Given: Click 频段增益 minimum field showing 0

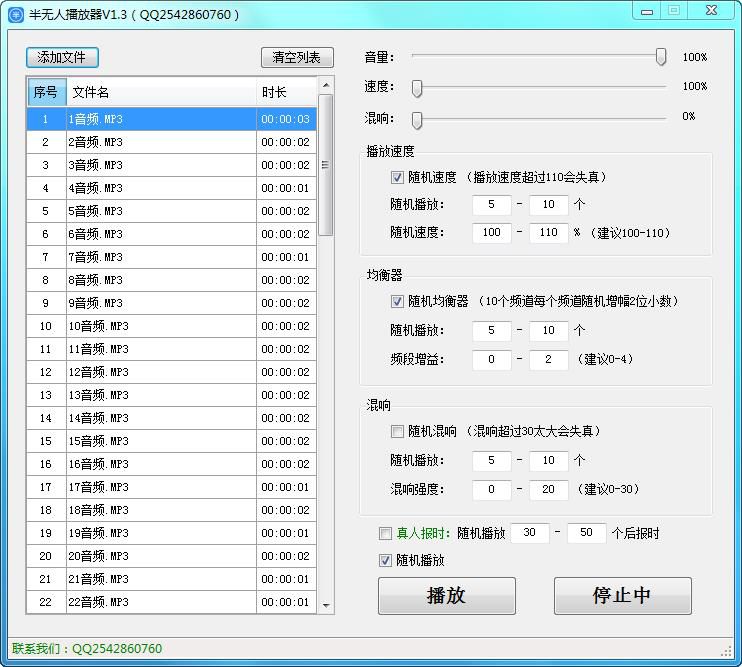Looking at the screenshot, I should [x=491, y=360].
